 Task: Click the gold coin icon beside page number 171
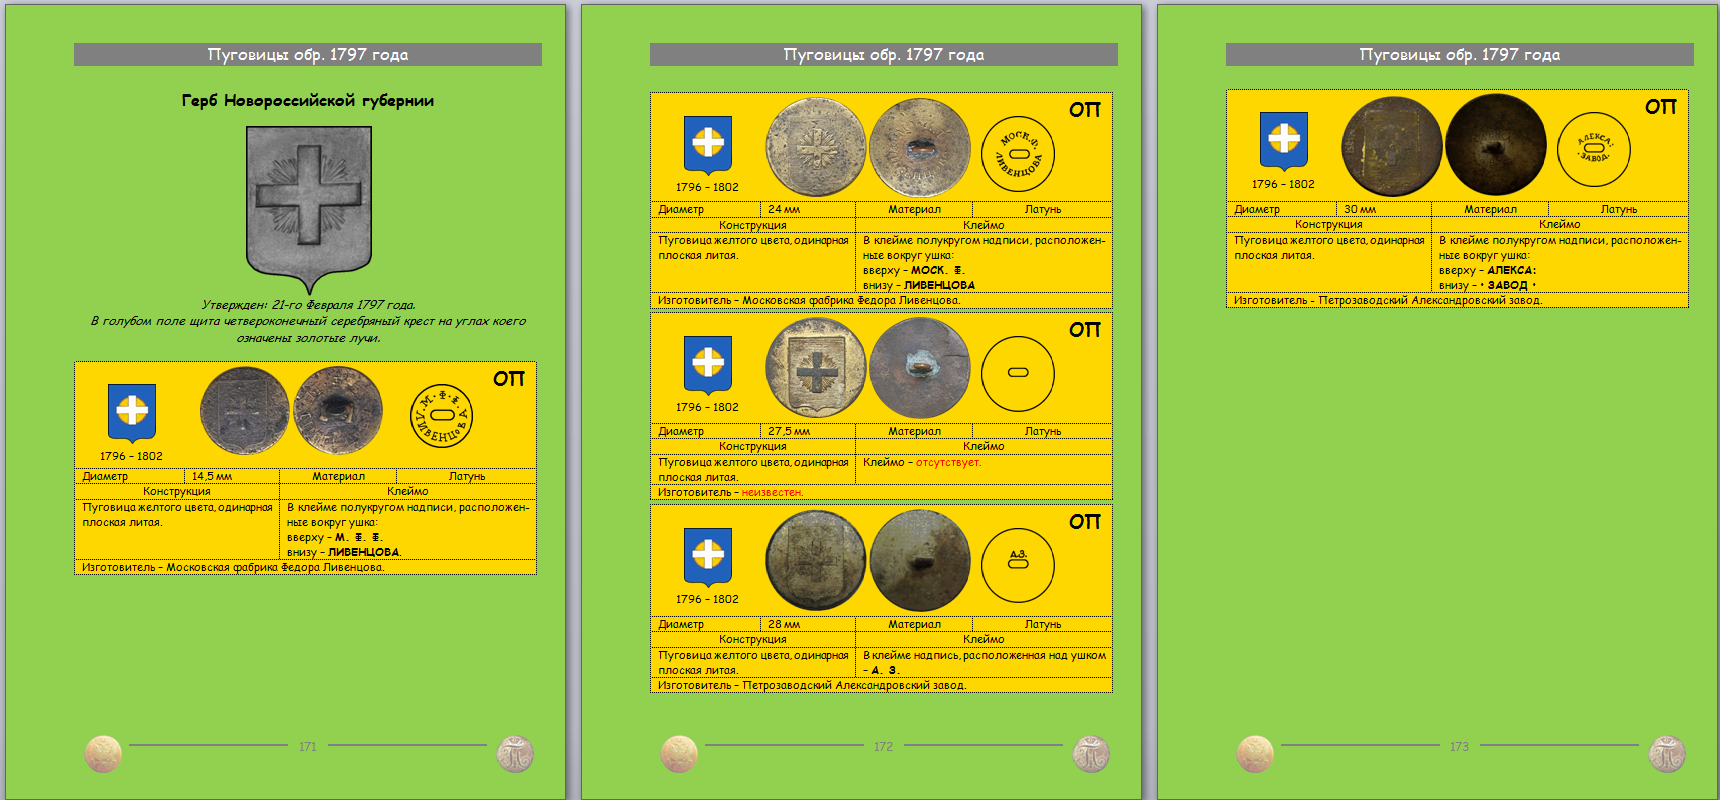coord(103,753)
